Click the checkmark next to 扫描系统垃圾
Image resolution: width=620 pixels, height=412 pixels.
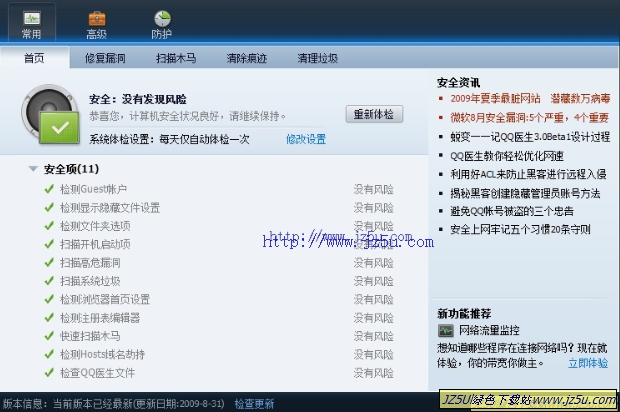coord(49,281)
